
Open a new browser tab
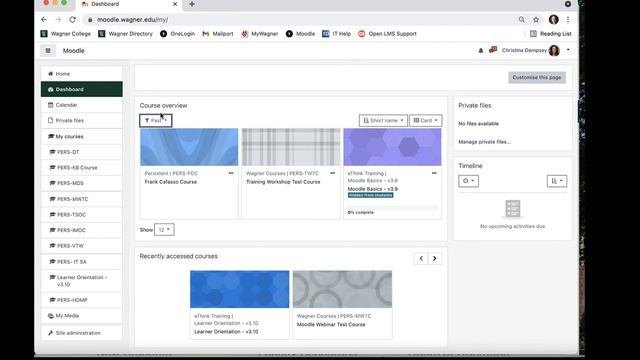pyautogui.click(x=192, y=4)
